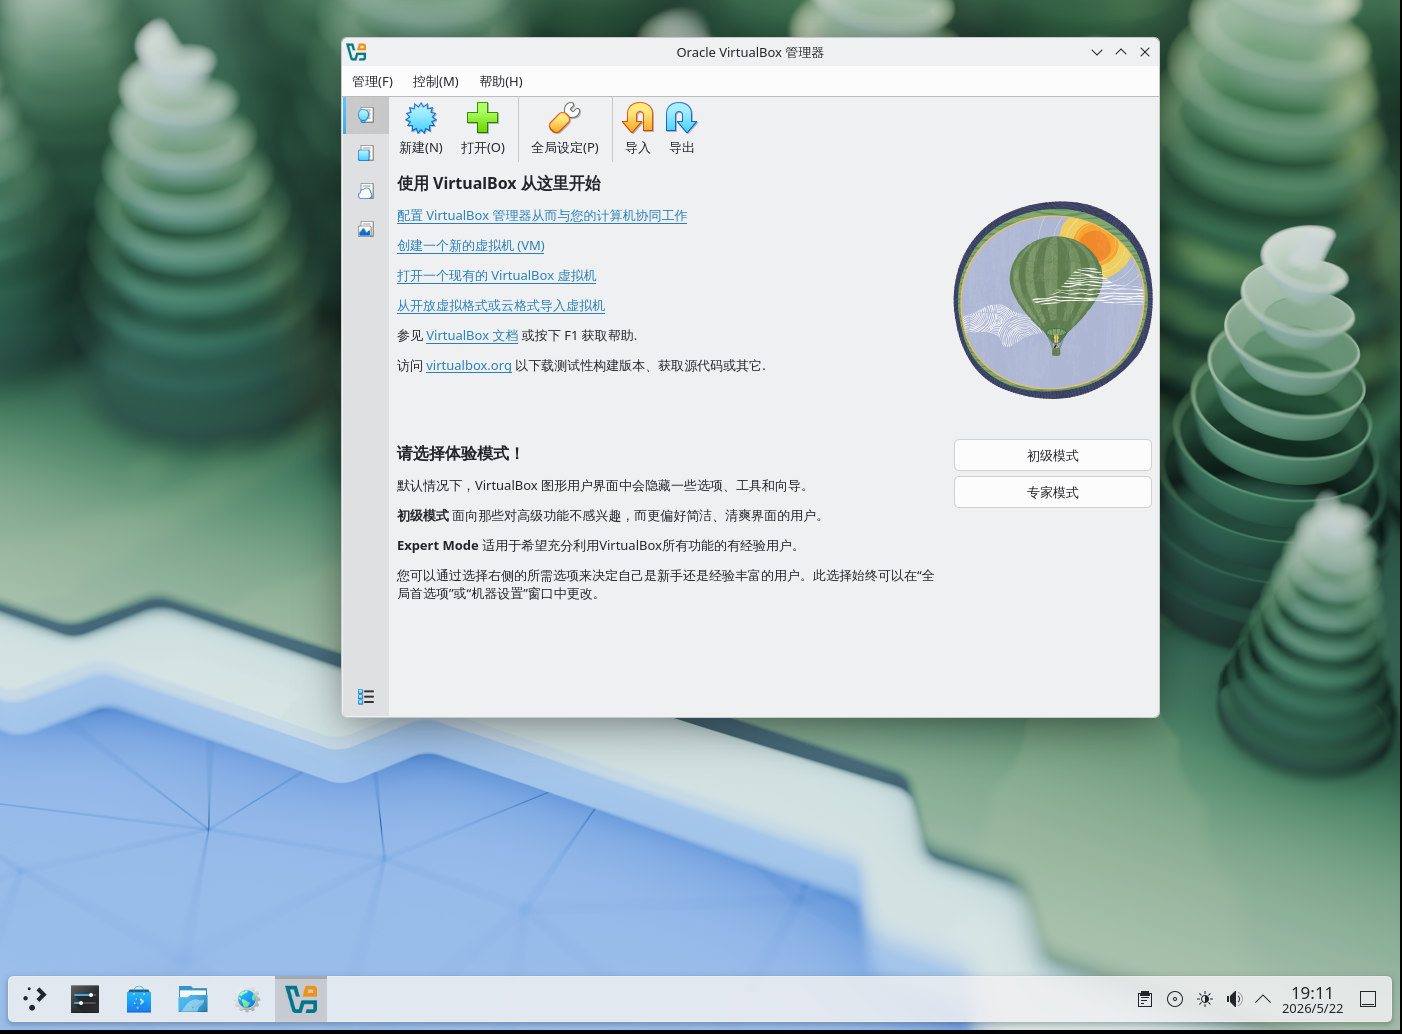
Task: Choose the 专家模式 button
Action: click(1053, 492)
